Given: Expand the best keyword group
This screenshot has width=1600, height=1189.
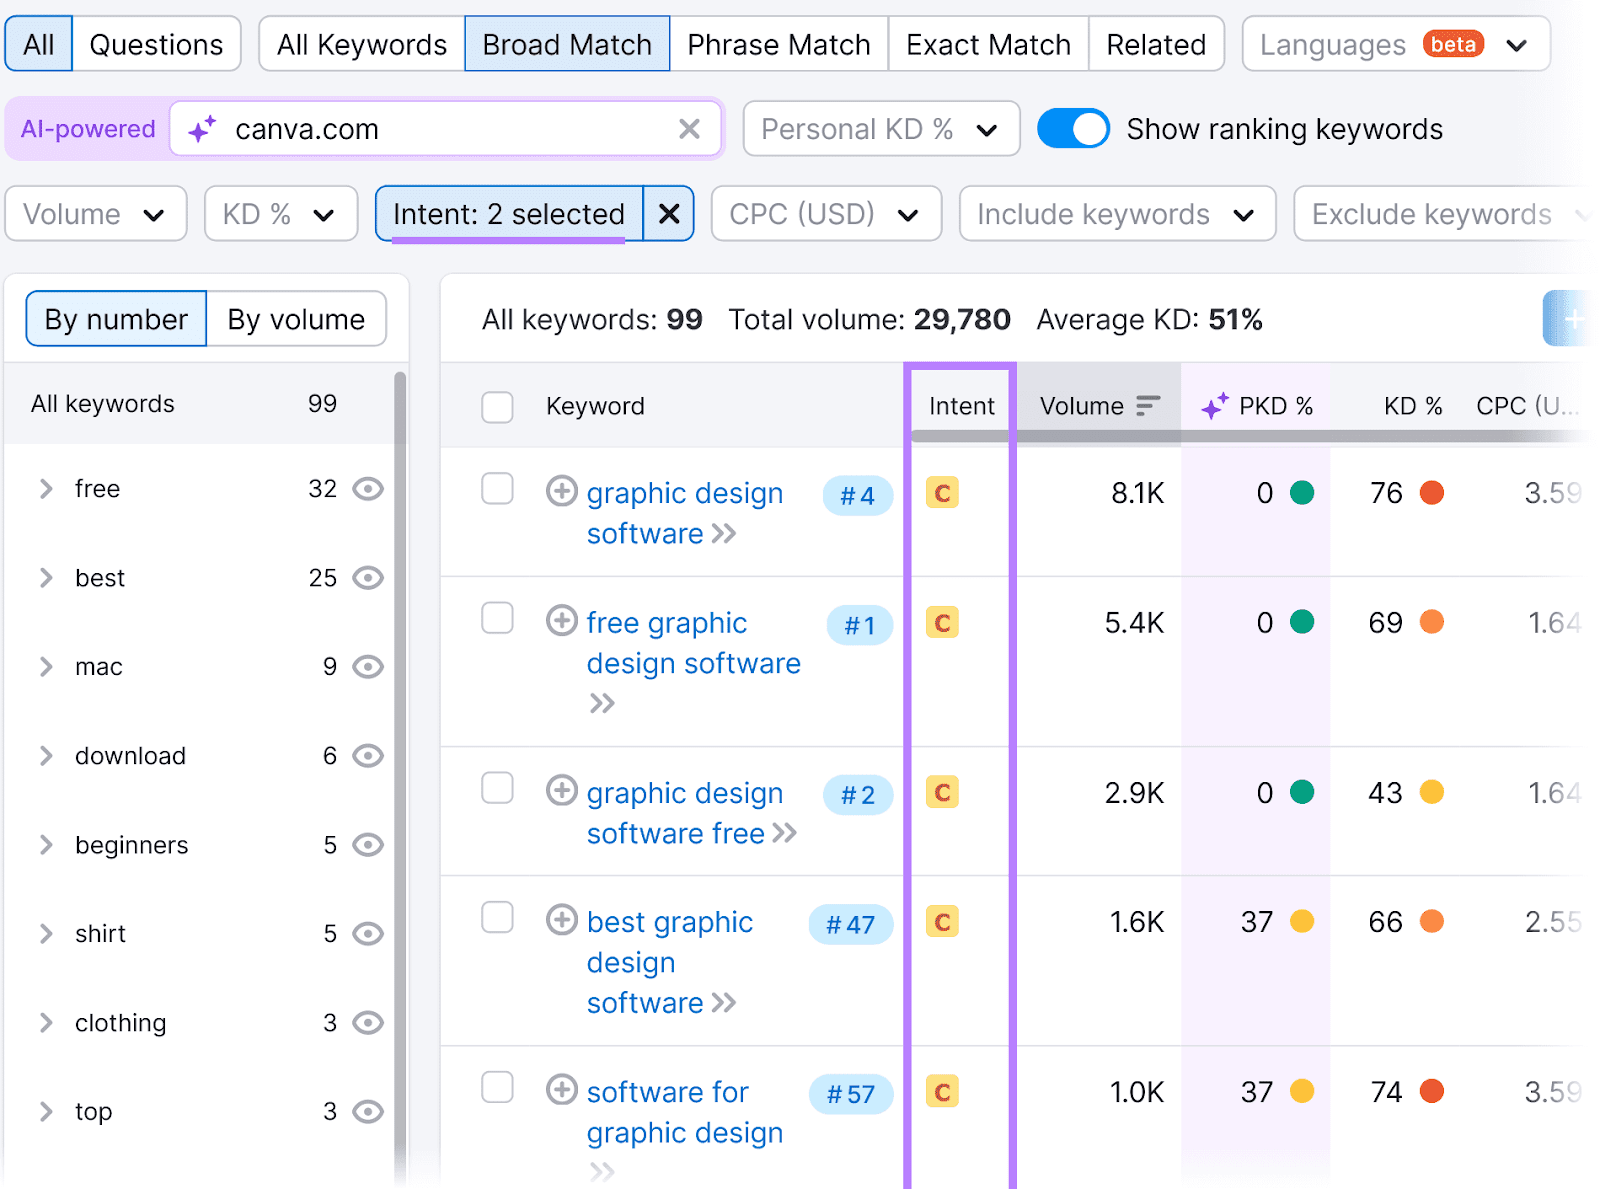Looking at the screenshot, I should tap(45, 577).
